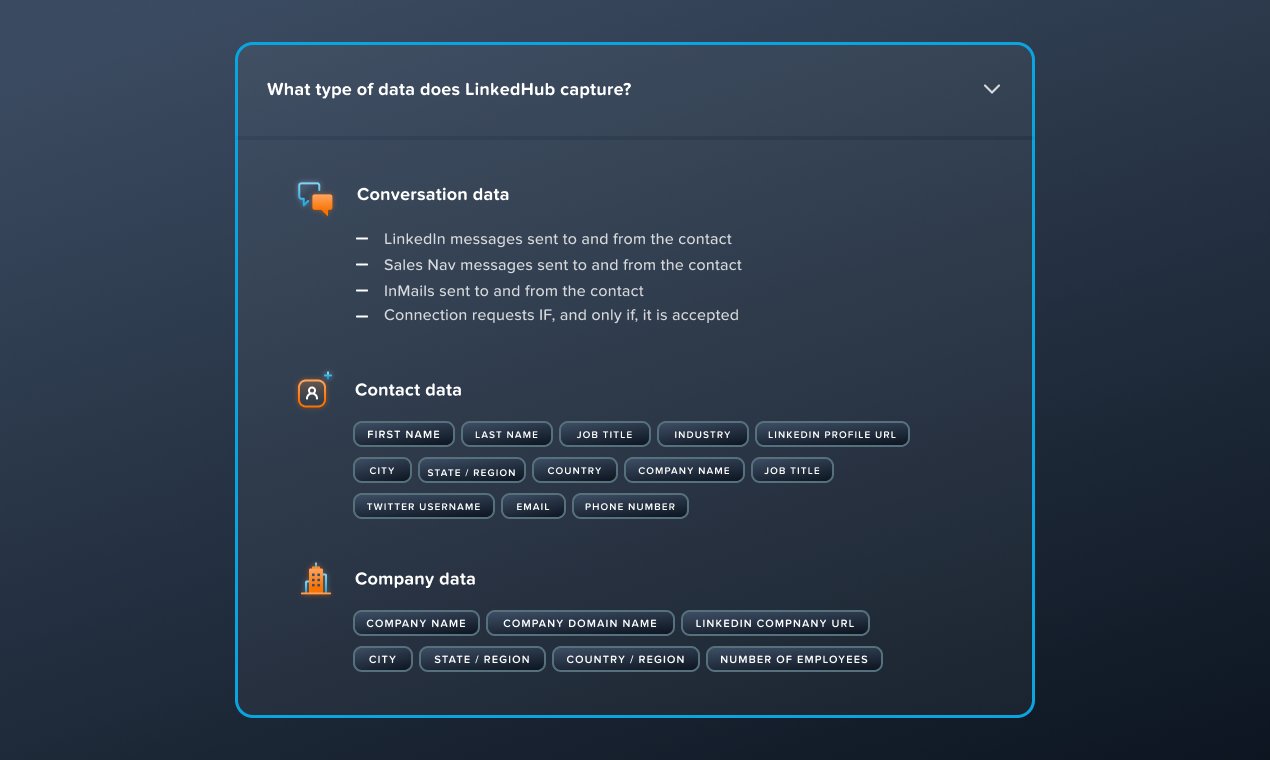Click the Sales Nav messages bullet line

click(563, 265)
